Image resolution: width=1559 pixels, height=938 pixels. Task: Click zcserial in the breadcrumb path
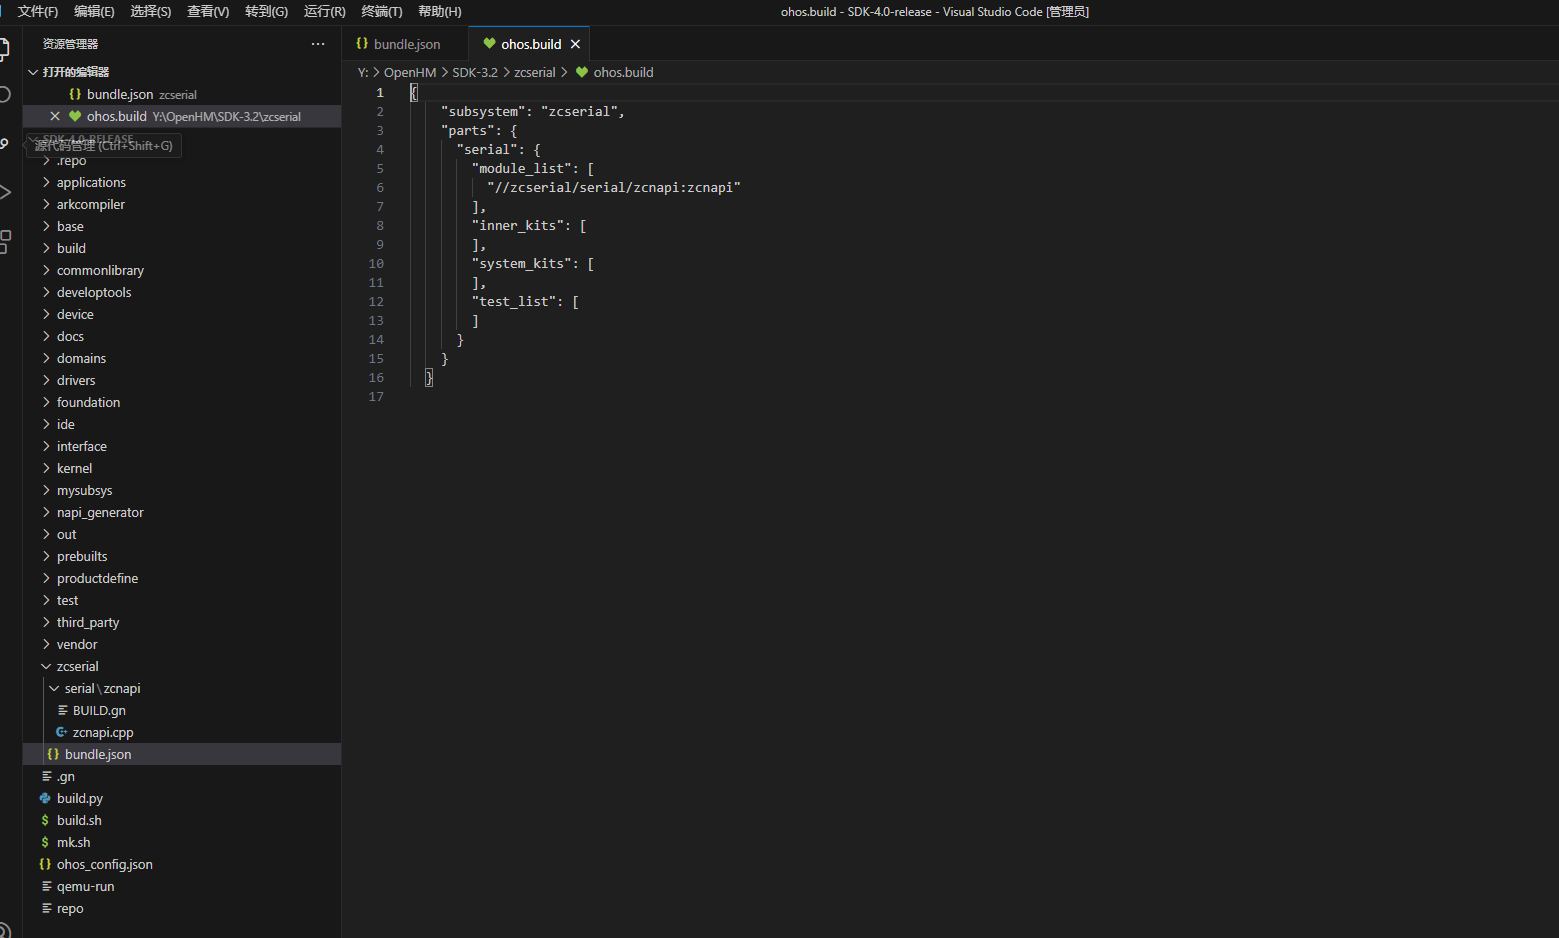click(x=535, y=72)
